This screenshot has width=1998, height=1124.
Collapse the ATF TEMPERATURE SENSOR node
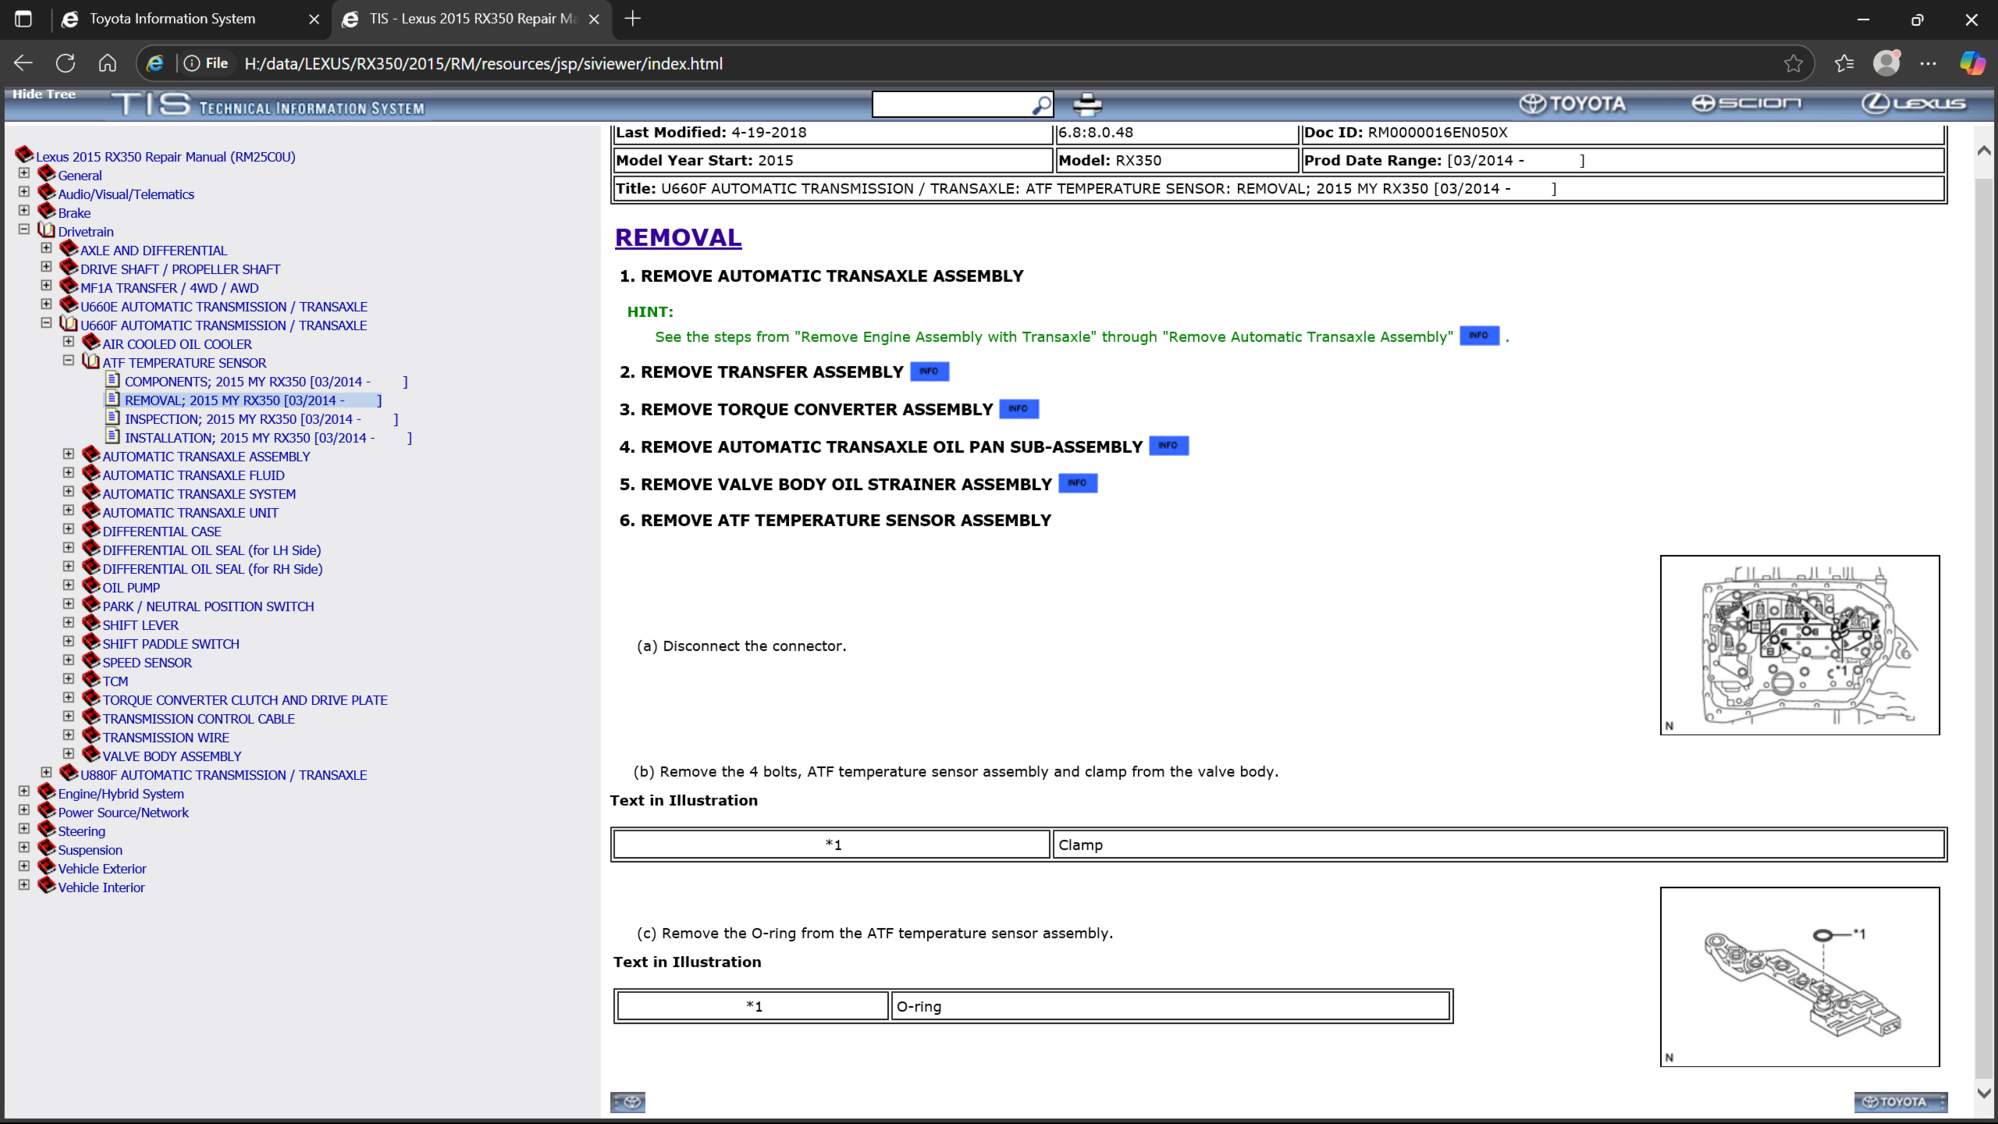(x=69, y=361)
